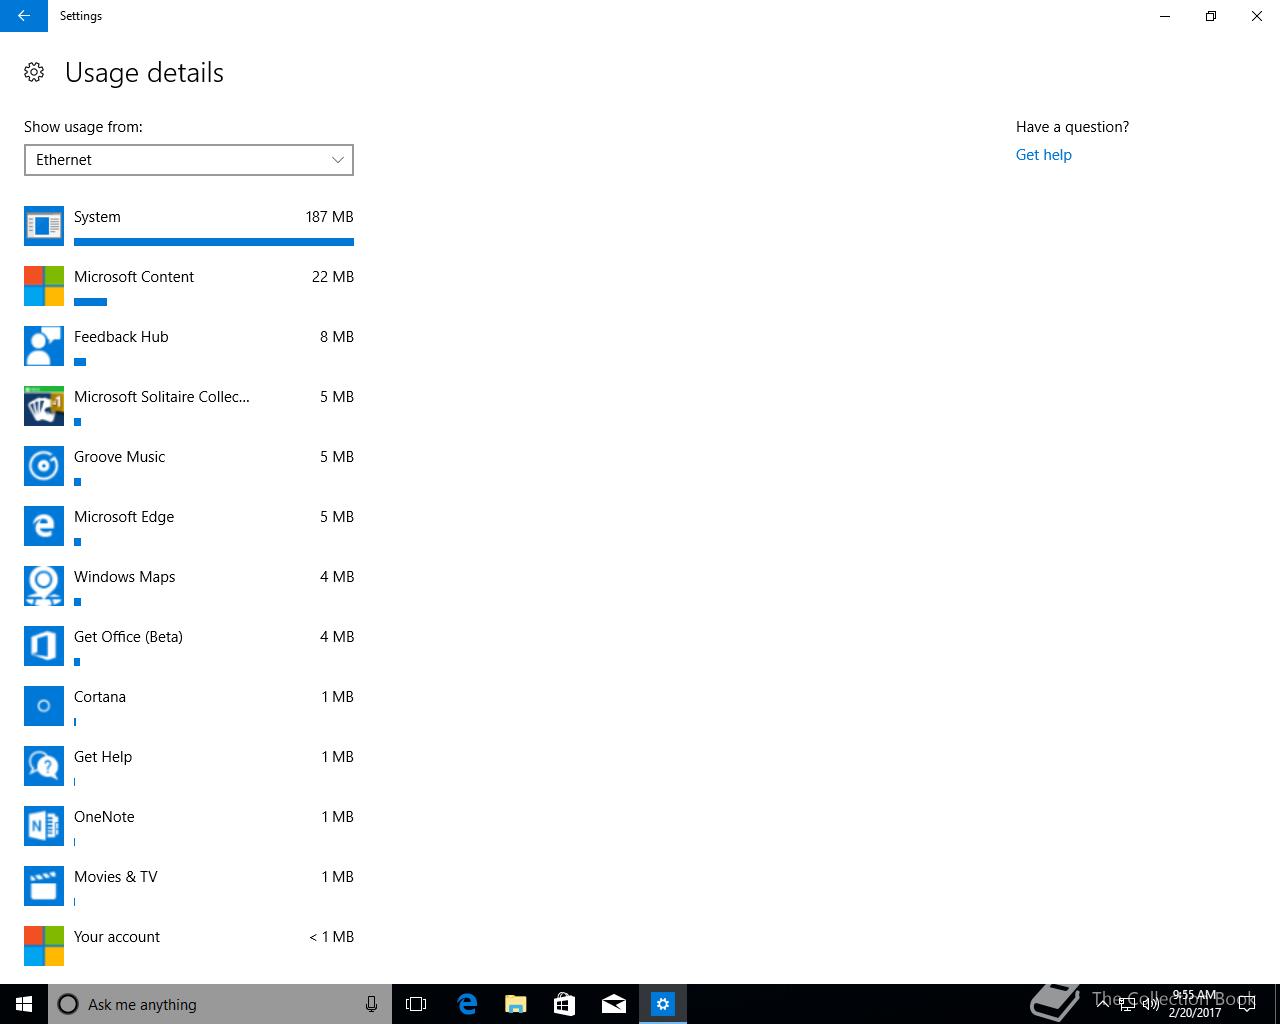1280x1024 pixels.
Task: Select the Microsoft Solitaire Collec... label
Action: (162, 397)
